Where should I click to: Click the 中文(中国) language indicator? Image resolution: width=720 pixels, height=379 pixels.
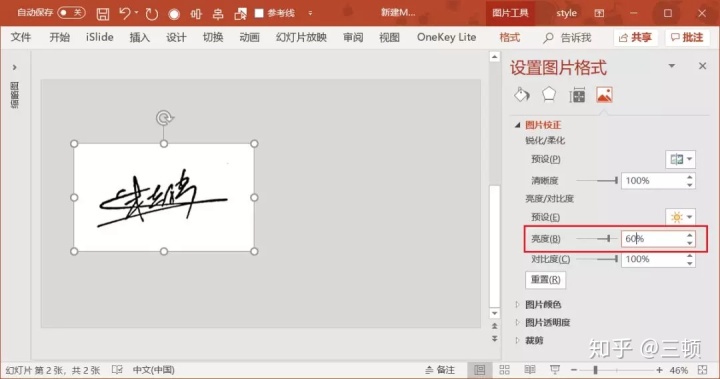point(153,370)
